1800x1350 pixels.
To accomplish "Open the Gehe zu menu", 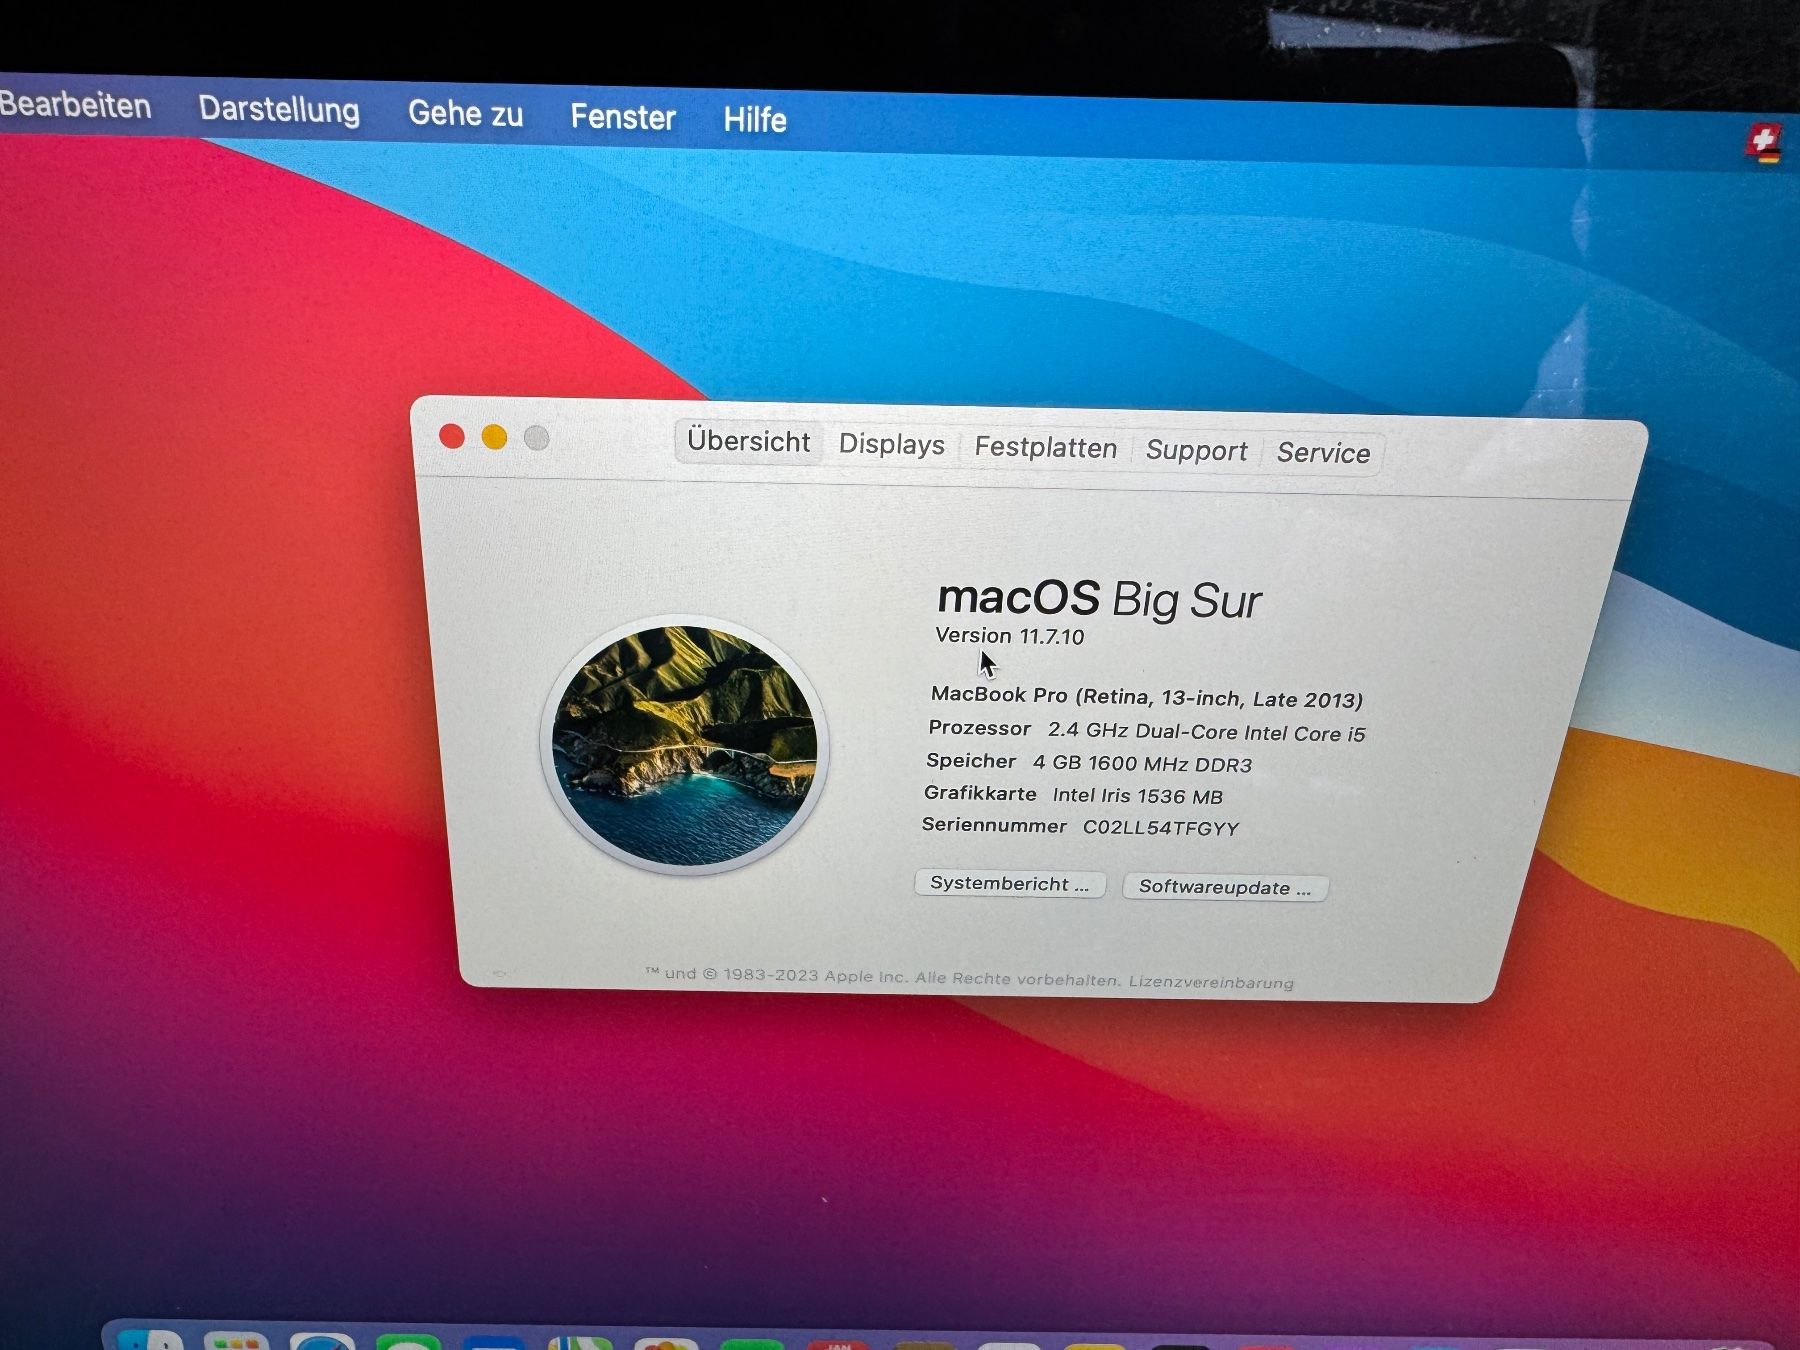I will coord(465,113).
